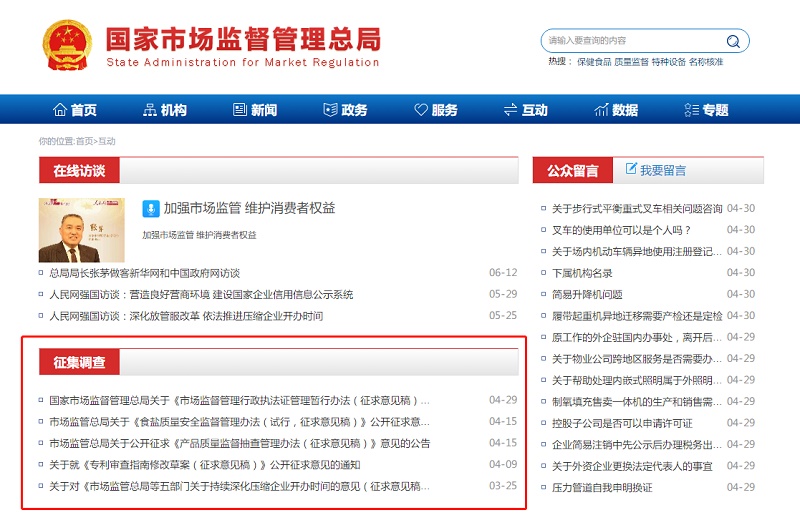The height and width of the screenshot is (515, 800).
Task: Open the 互动 navigation item
Action: click(x=525, y=110)
